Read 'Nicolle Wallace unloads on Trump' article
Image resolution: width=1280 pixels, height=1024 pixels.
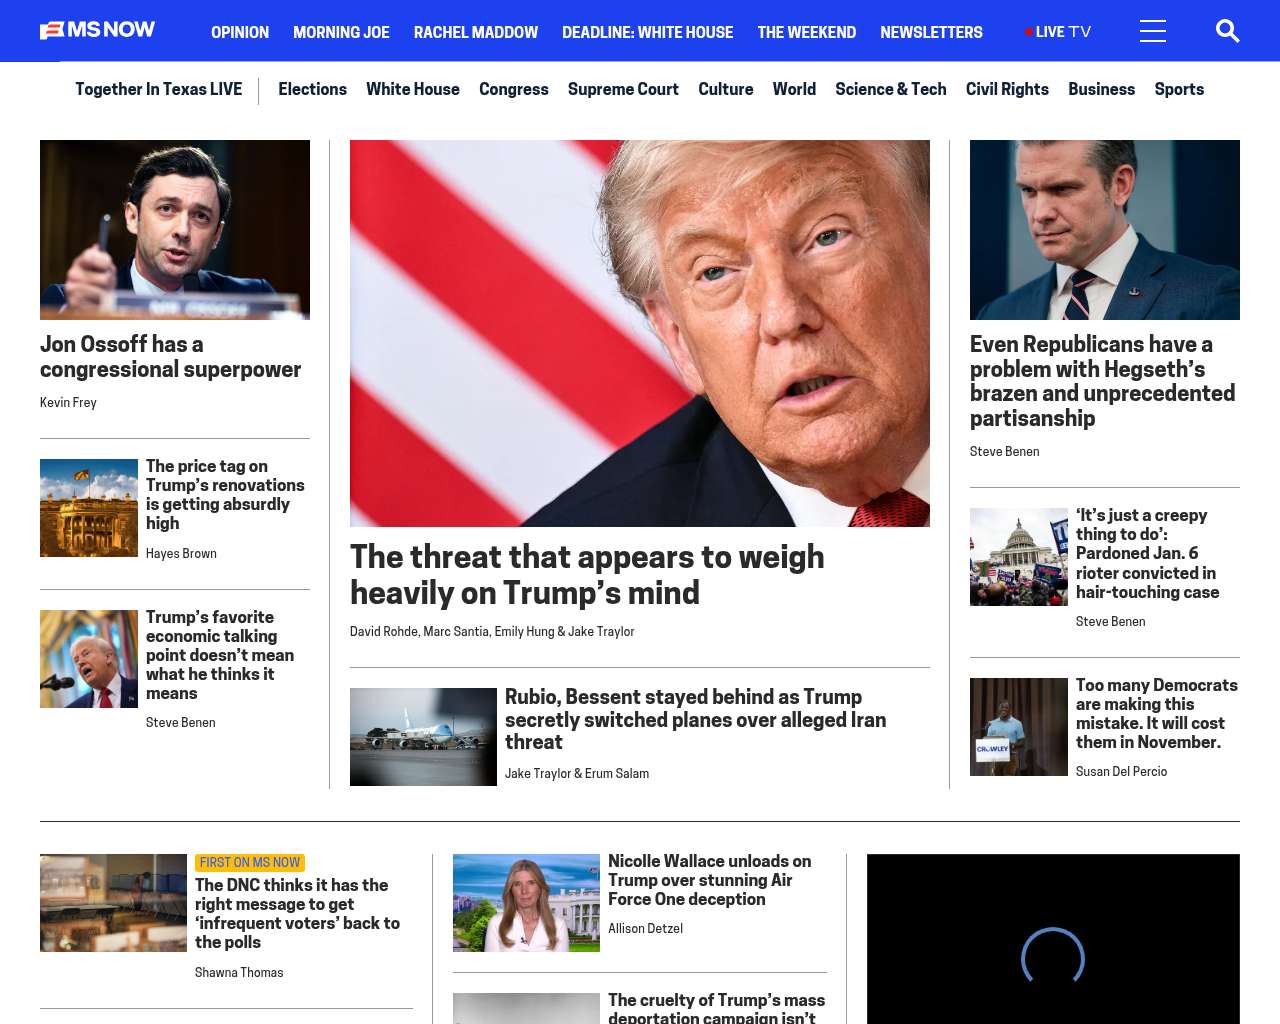click(x=709, y=880)
